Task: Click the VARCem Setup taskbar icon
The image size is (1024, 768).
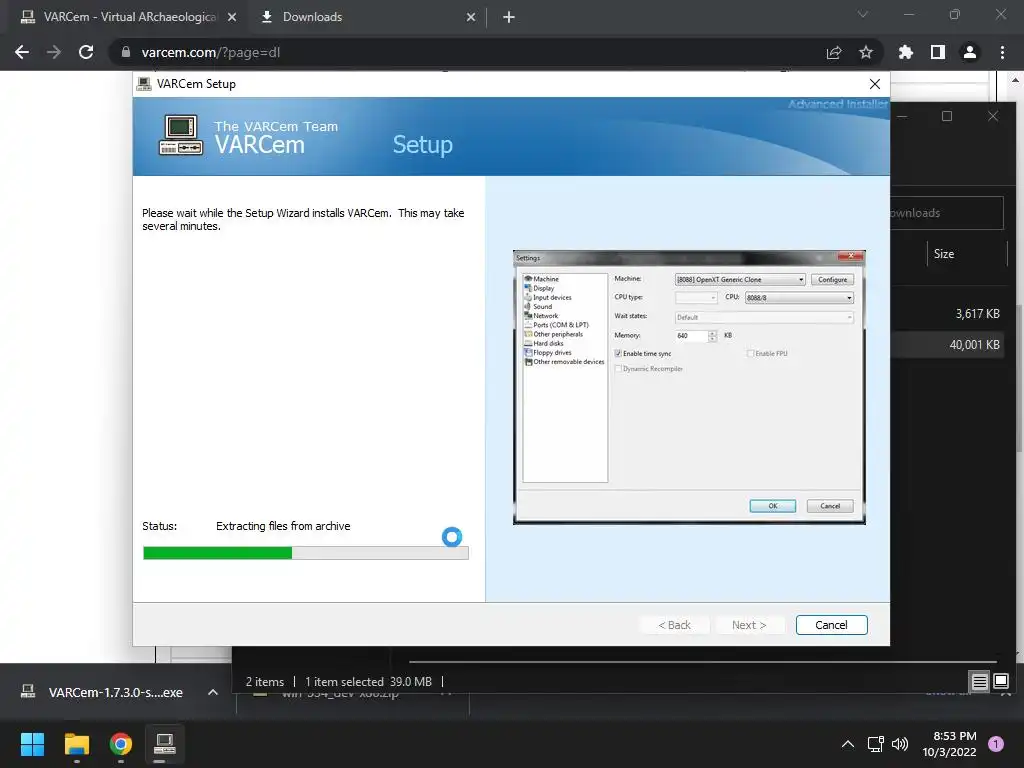Action: 165,744
